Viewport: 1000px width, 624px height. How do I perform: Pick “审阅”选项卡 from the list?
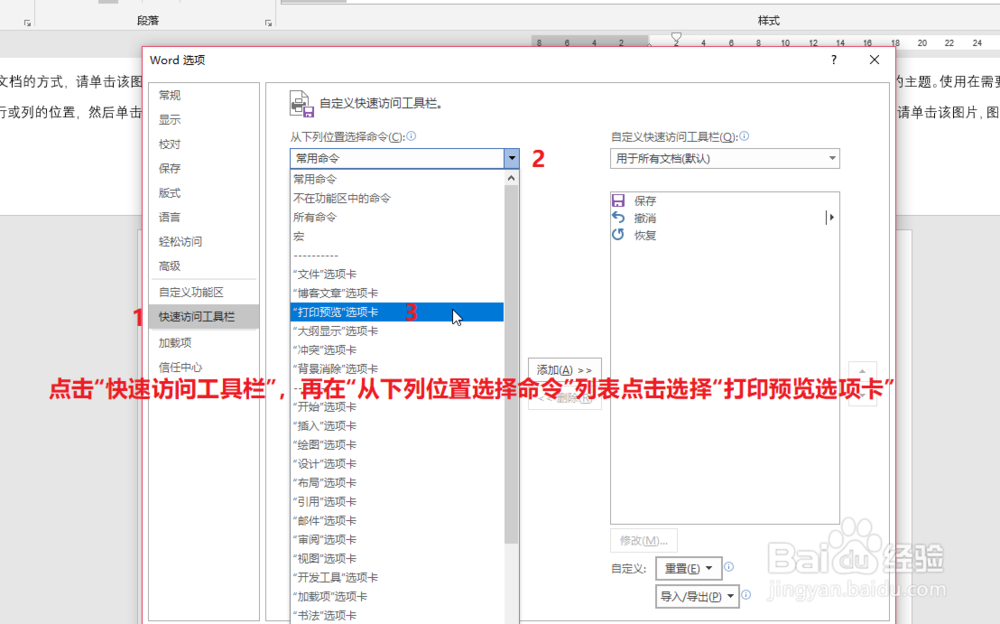pyautogui.click(x=397, y=540)
